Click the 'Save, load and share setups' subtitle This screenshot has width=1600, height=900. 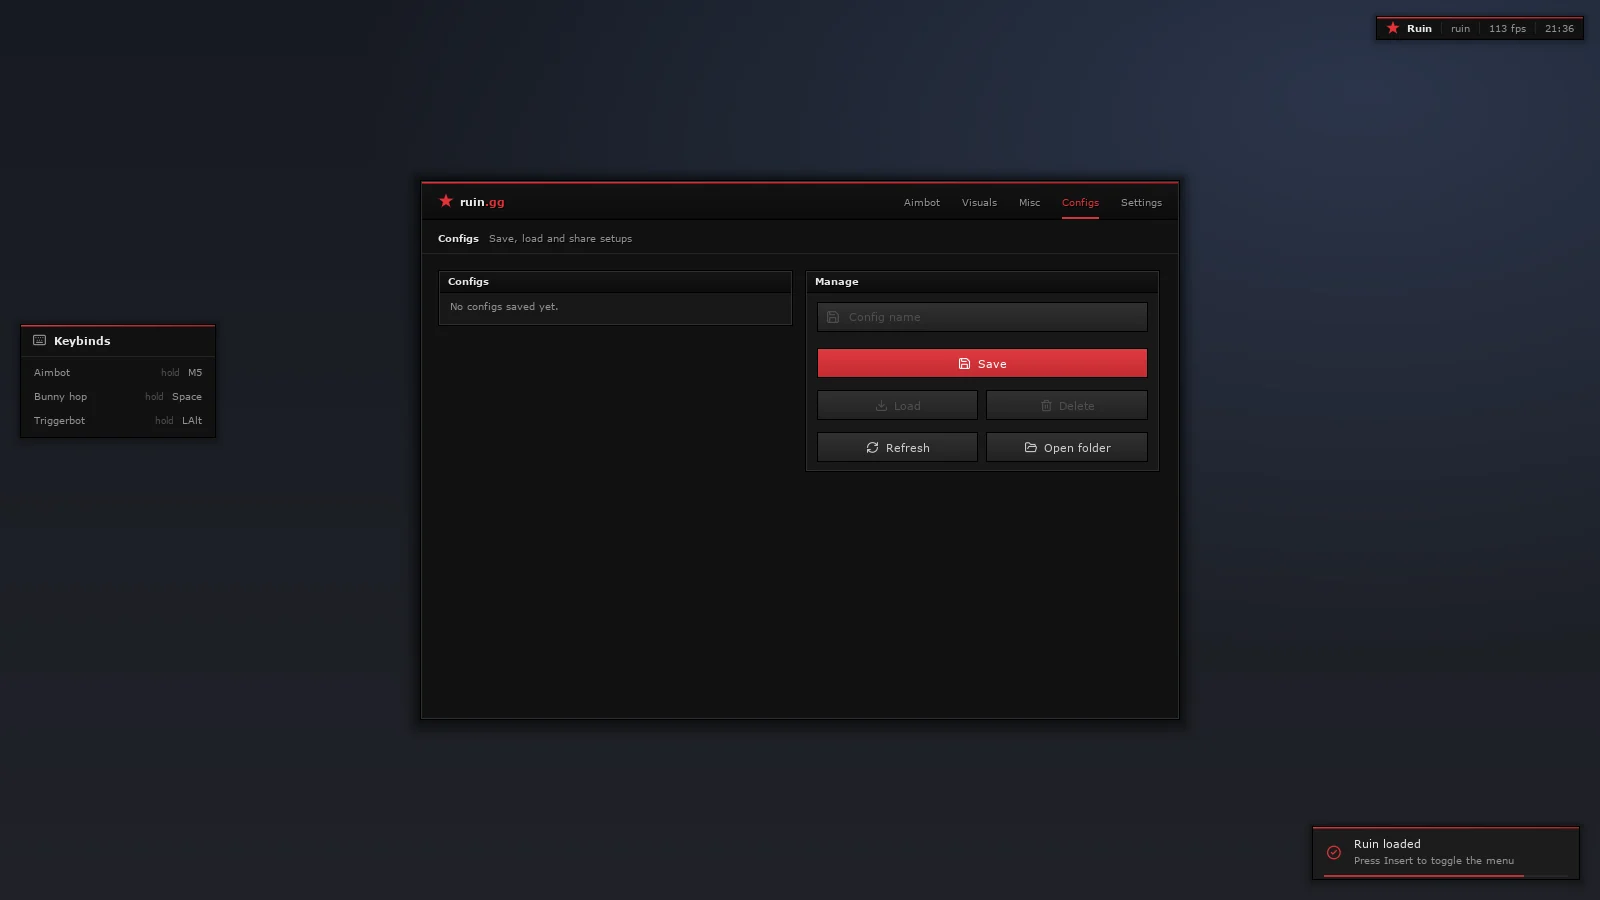click(560, 239)
